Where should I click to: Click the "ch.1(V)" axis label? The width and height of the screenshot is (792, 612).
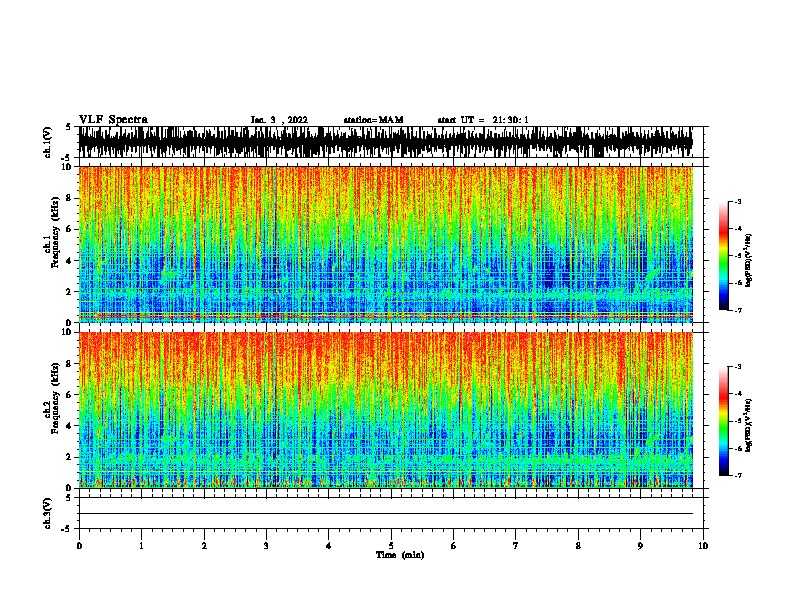(47, 142)
